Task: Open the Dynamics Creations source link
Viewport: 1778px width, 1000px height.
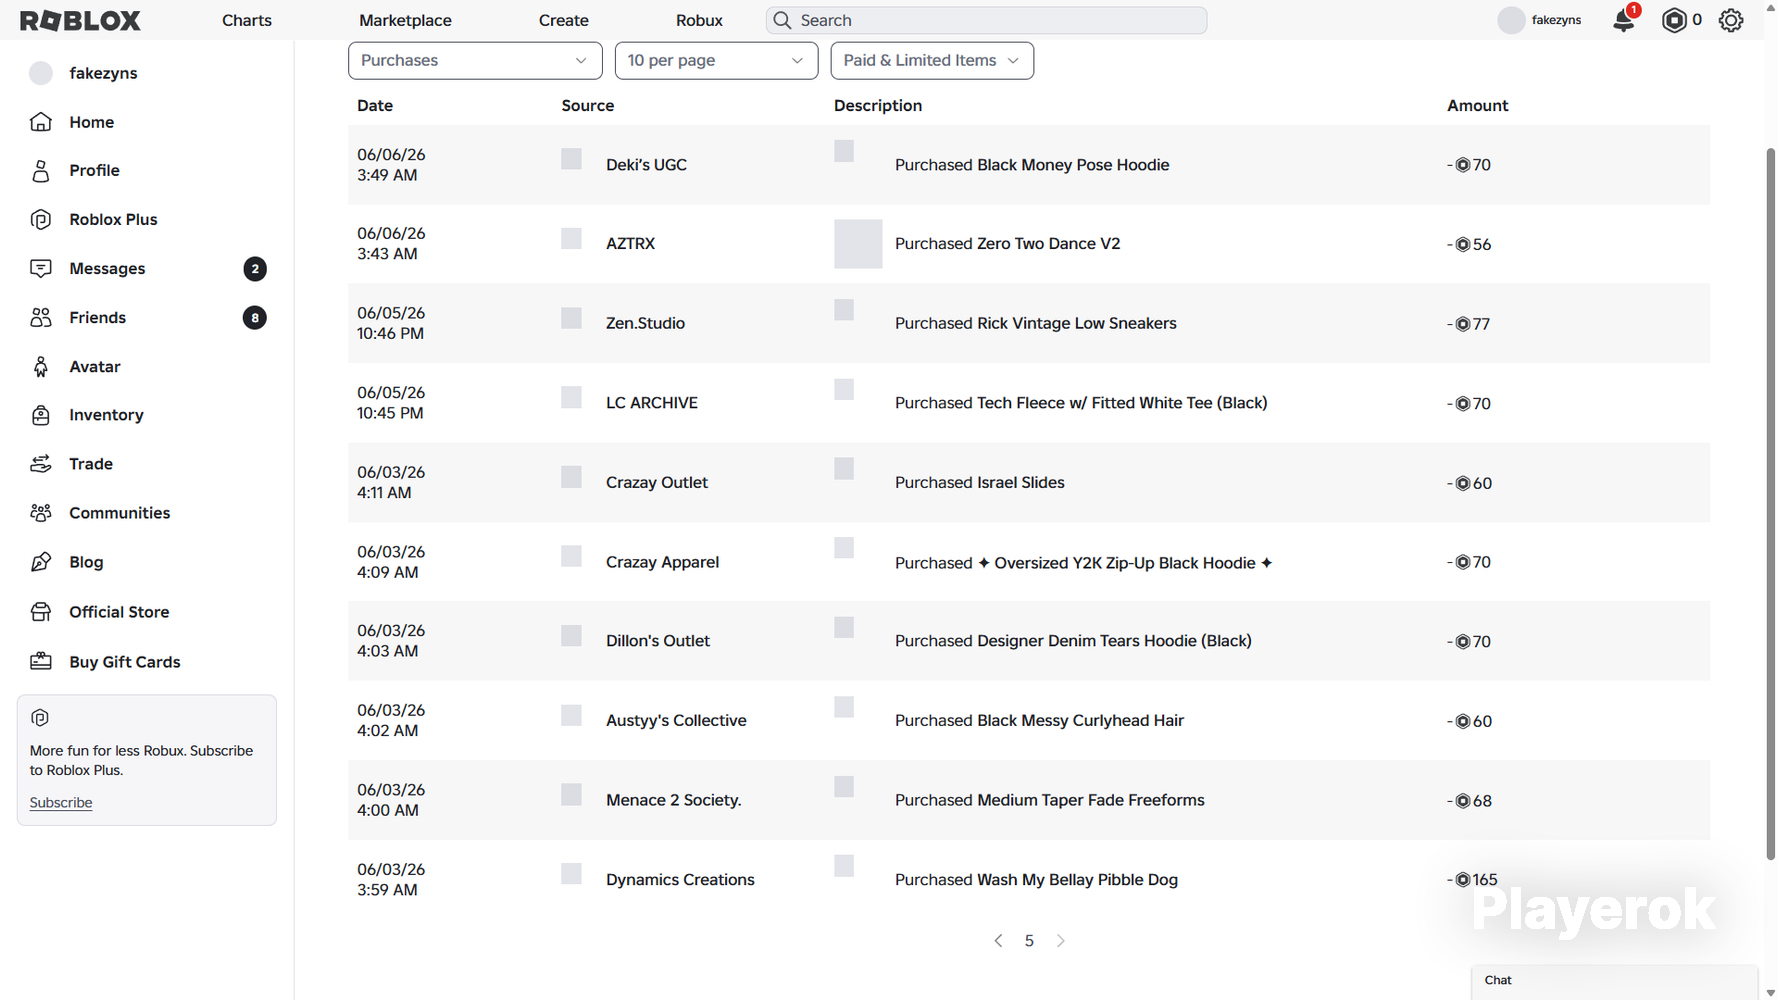Action: (680, 880)
